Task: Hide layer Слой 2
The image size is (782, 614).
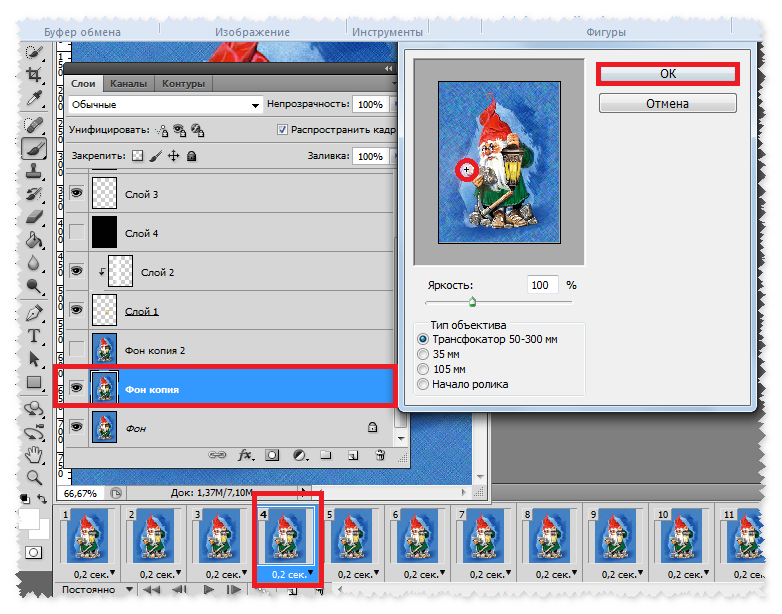Action: coord(76,271)
